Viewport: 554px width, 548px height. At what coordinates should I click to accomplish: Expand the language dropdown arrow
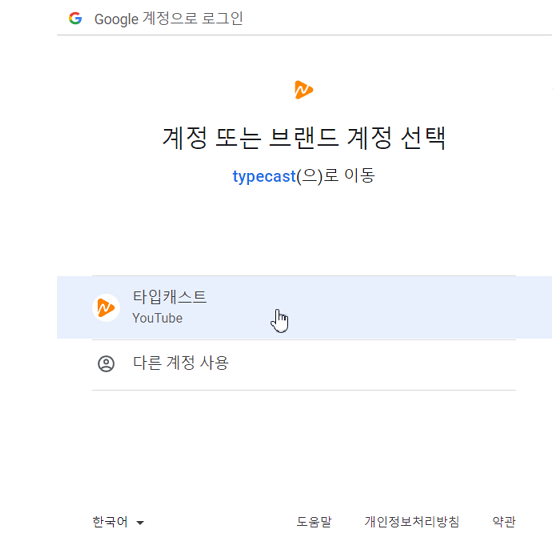click(140, 523)
